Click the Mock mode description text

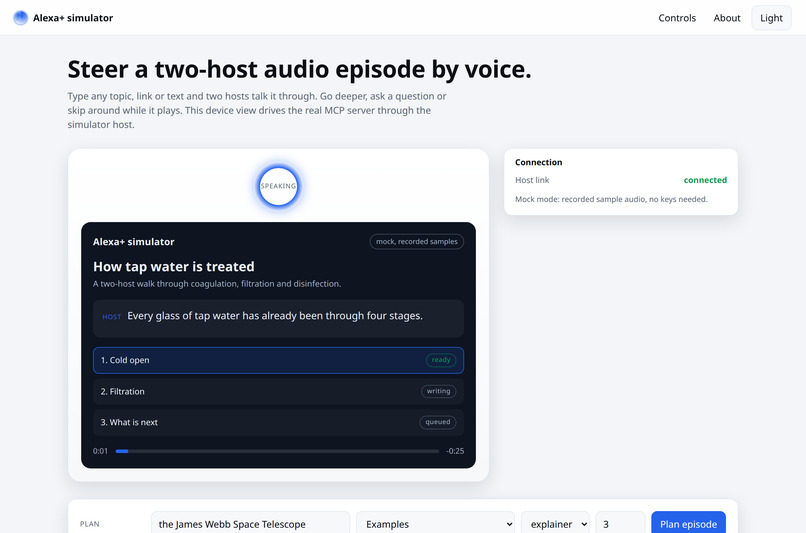pos(611,199)
